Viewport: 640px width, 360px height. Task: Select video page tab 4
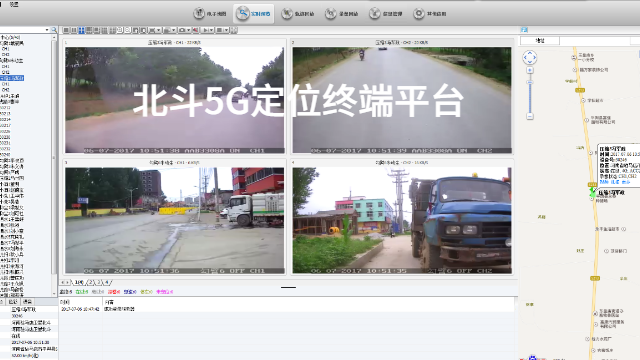[107, 282]
